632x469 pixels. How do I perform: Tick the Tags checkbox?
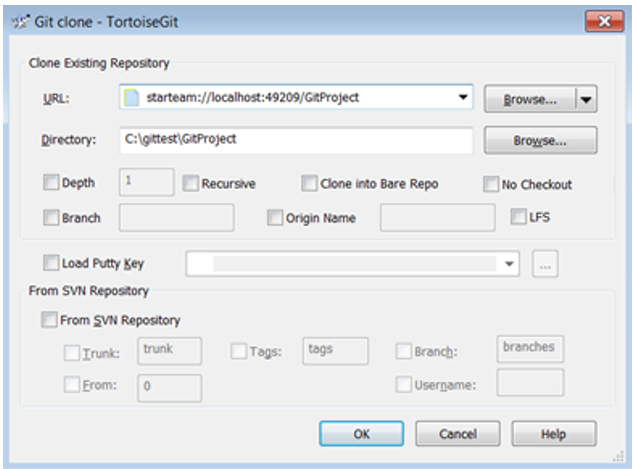pyautogui.click(x=239, y=351)
